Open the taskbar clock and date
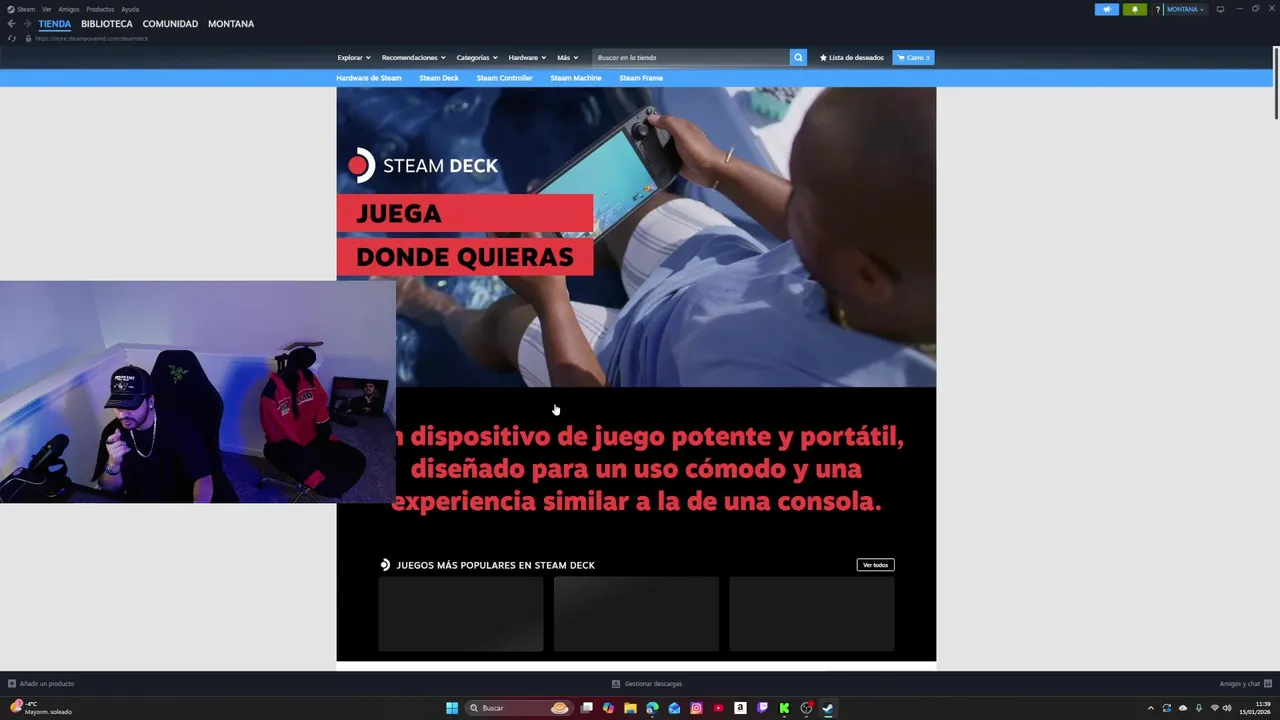The width and height of the screenshot is (1280, 720). pos(1255,708)
